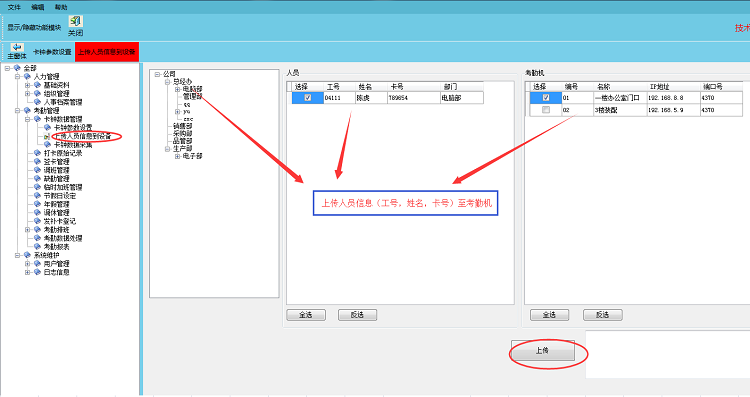This screenshot has width=750, height=397.
Task: Click 显示/隐藏功能模块 toolbar item
Action: tap(34, 28)
